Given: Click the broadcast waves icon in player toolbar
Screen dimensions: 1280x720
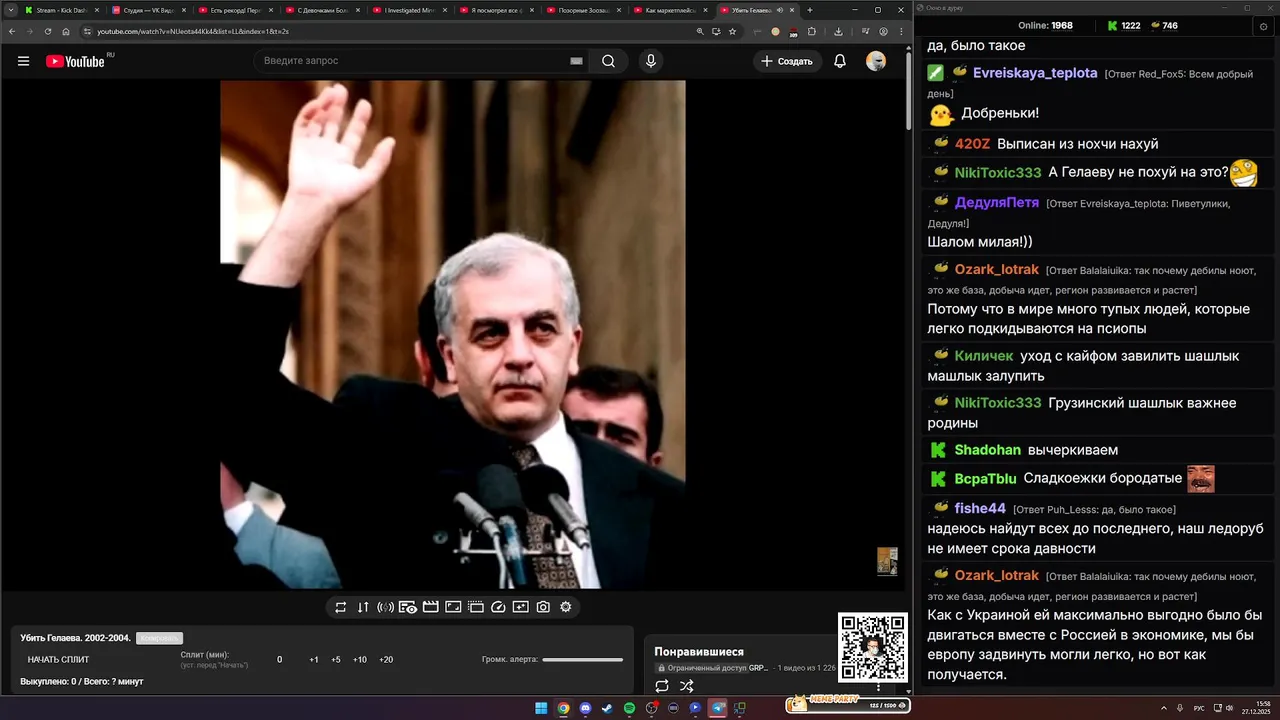Looking at the screenshot, I should [385, 607].
